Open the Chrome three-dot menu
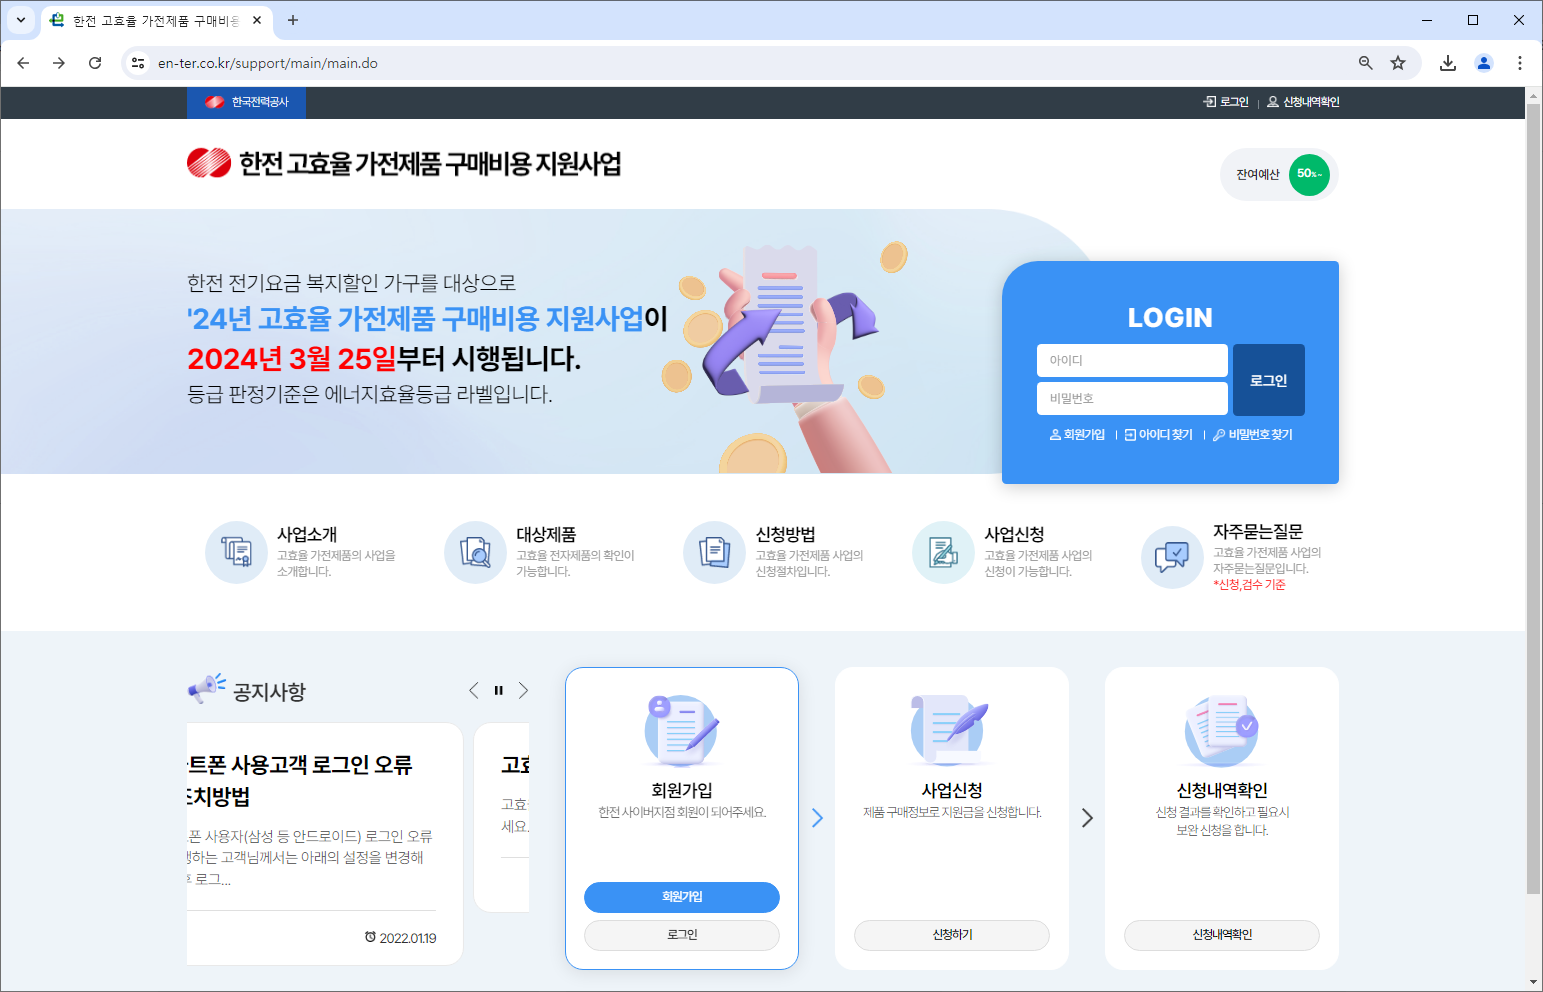 pos(1520,63)
